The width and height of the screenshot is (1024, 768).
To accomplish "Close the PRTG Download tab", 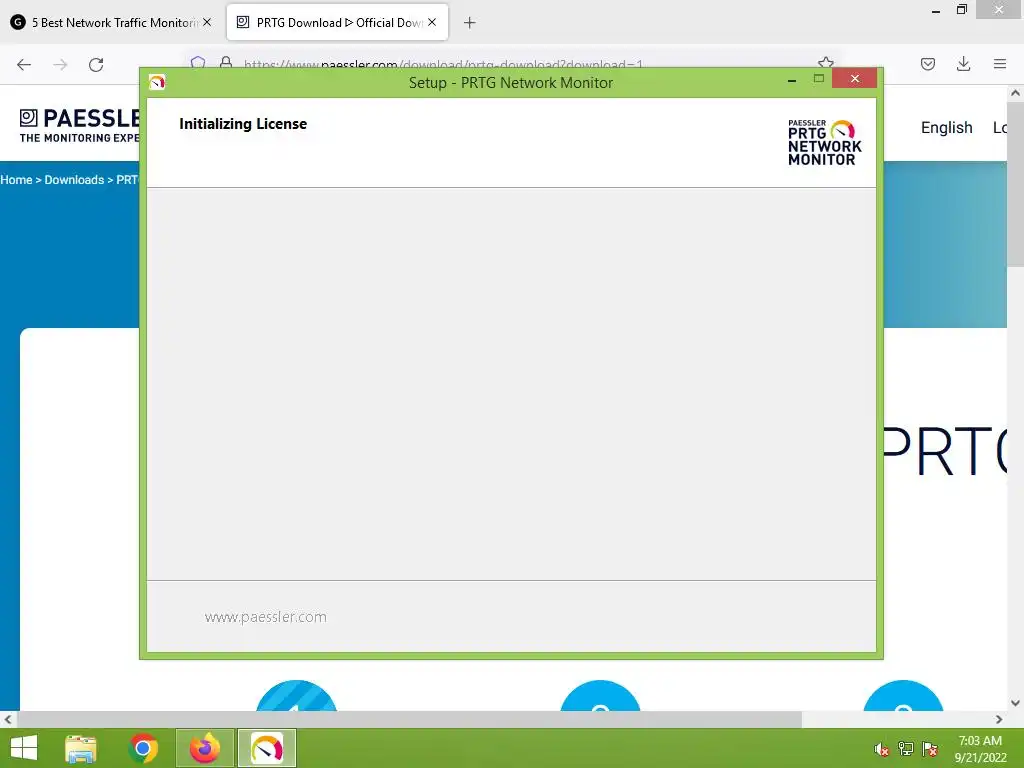I will tap(432, 22).
